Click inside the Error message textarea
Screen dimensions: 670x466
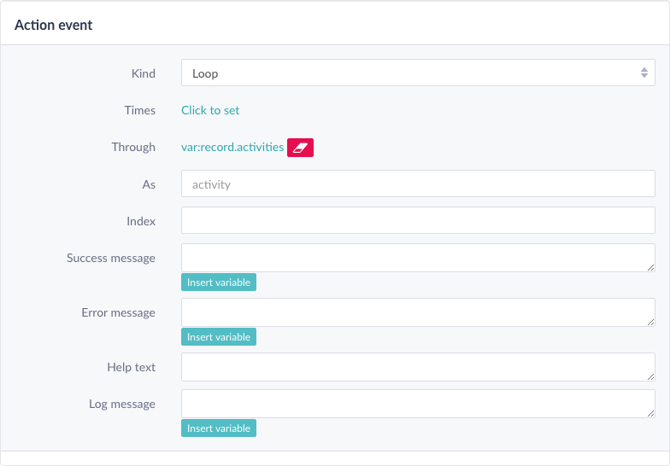tap(418, 312)
